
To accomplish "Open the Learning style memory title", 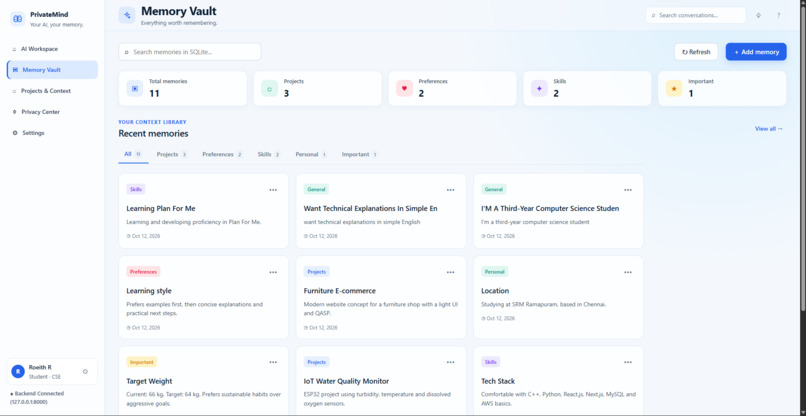I will tap(149, 291).
